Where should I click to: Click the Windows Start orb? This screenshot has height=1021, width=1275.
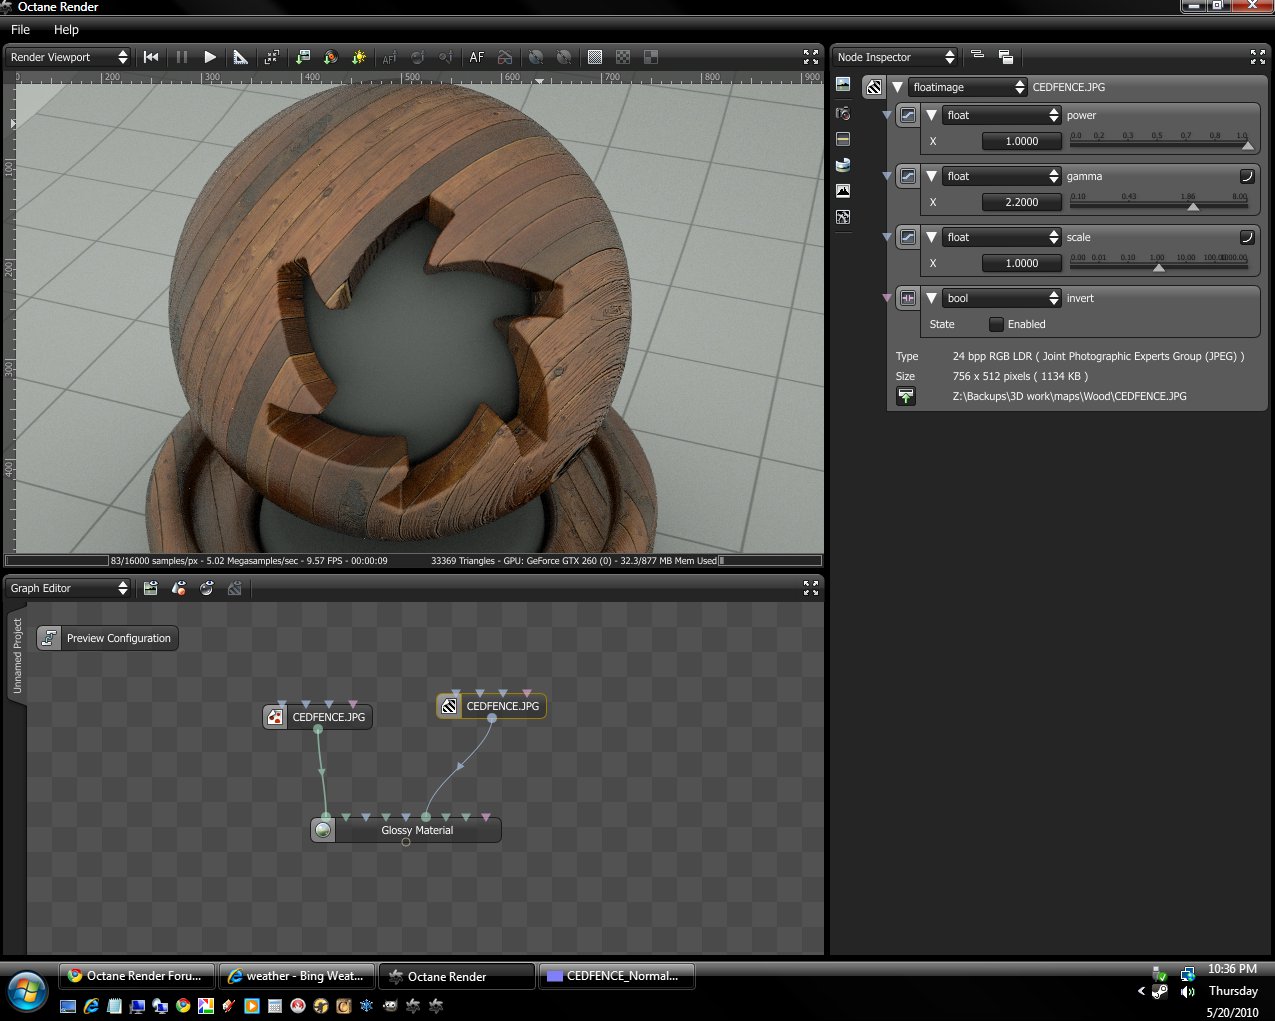[x=27, y=991]
